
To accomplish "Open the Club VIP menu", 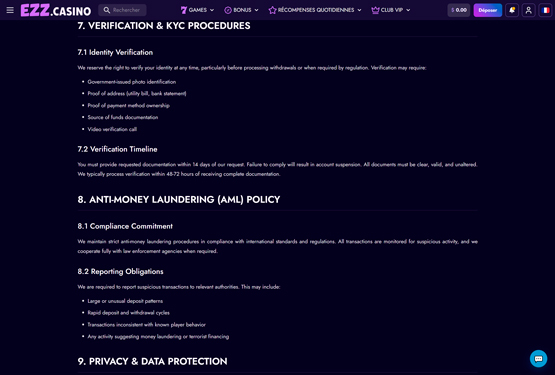I will coord(391,10).
